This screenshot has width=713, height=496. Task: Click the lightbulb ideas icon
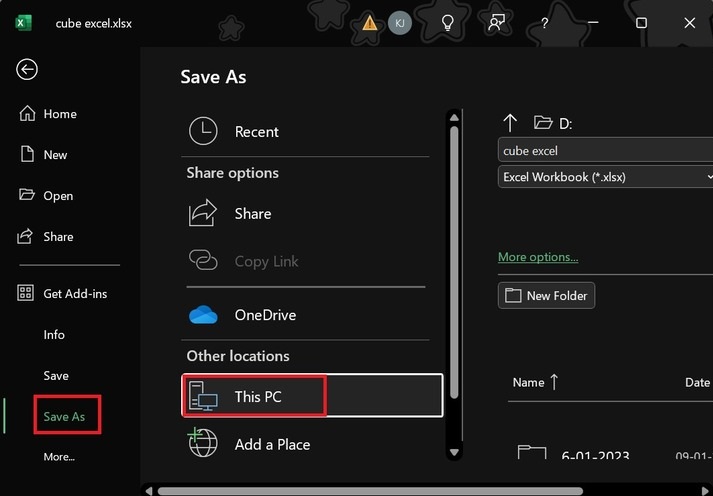tap(447, 23)
